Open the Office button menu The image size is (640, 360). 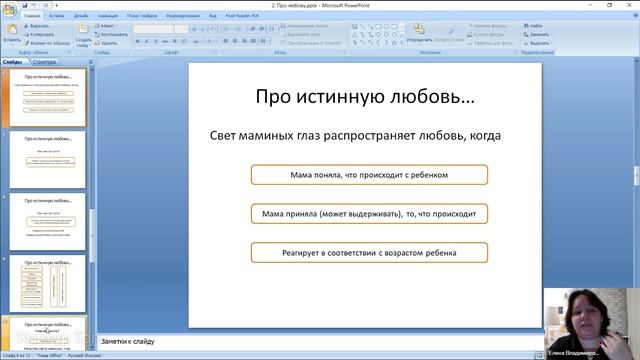[9, 9]
